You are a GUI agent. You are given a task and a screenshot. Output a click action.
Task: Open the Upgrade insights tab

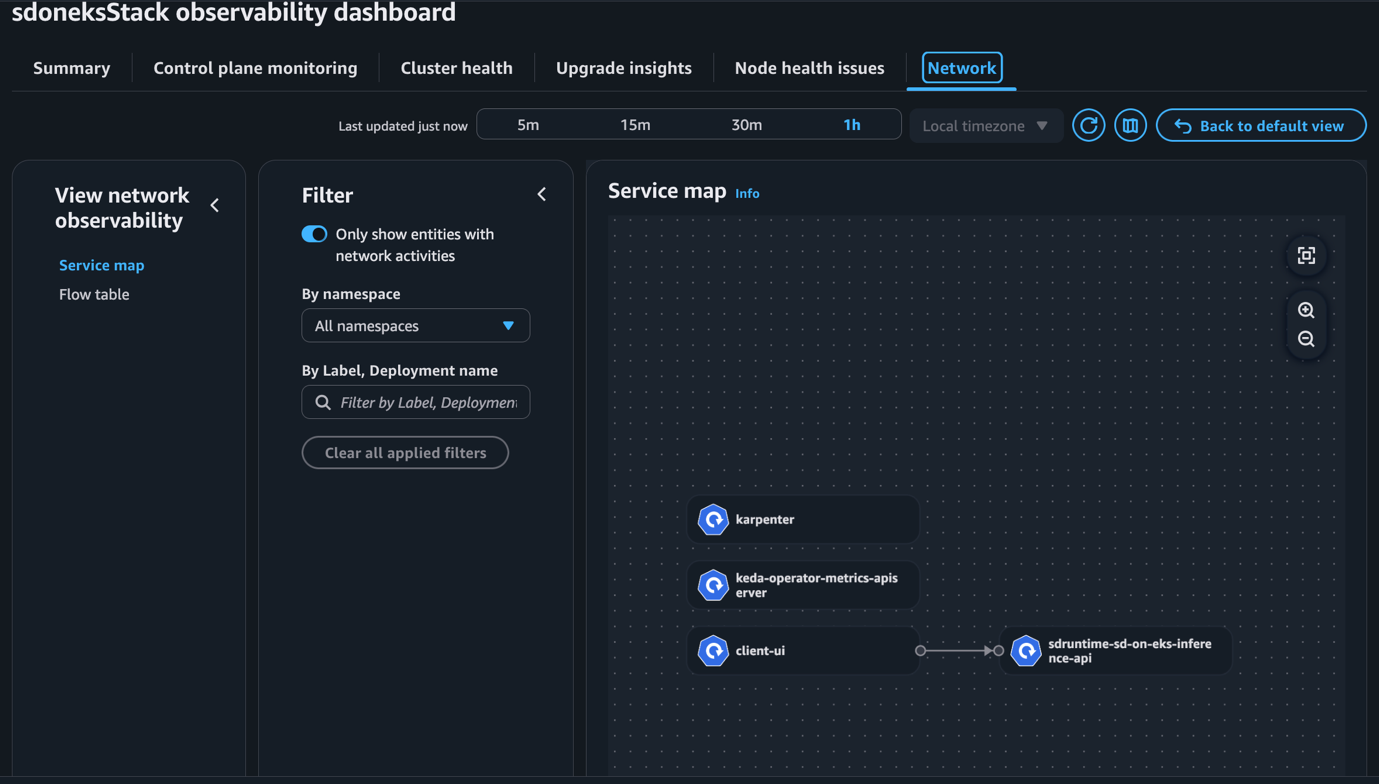623,68
